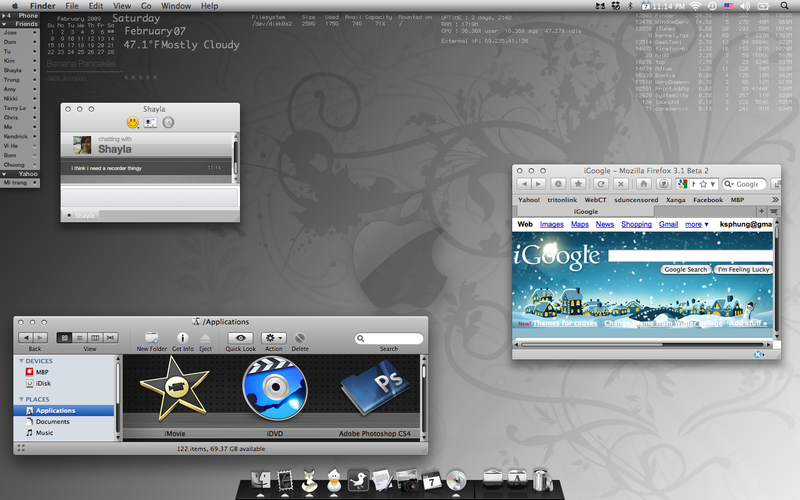Click the I'm Feeling Lucky button
800x500 pixels.
click(743, 269)
